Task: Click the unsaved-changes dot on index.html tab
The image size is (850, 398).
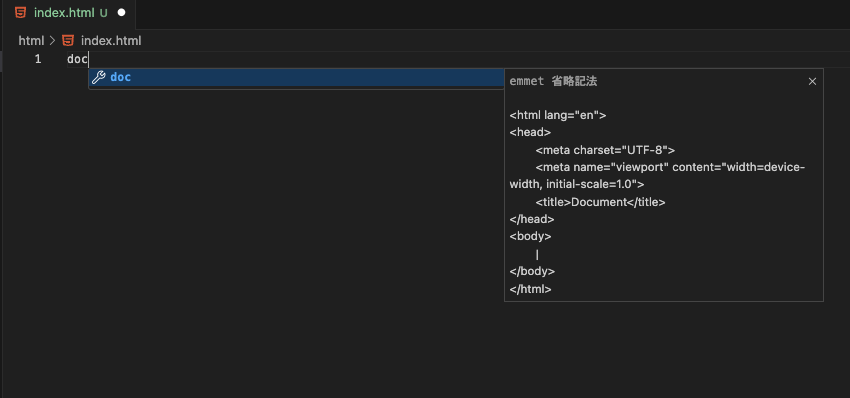Action: click(x=121, y=12)
